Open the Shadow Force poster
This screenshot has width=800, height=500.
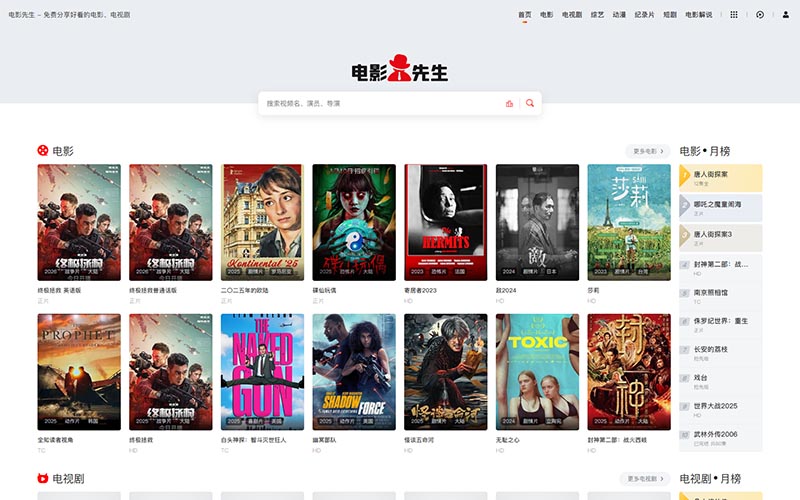point(354,372)
